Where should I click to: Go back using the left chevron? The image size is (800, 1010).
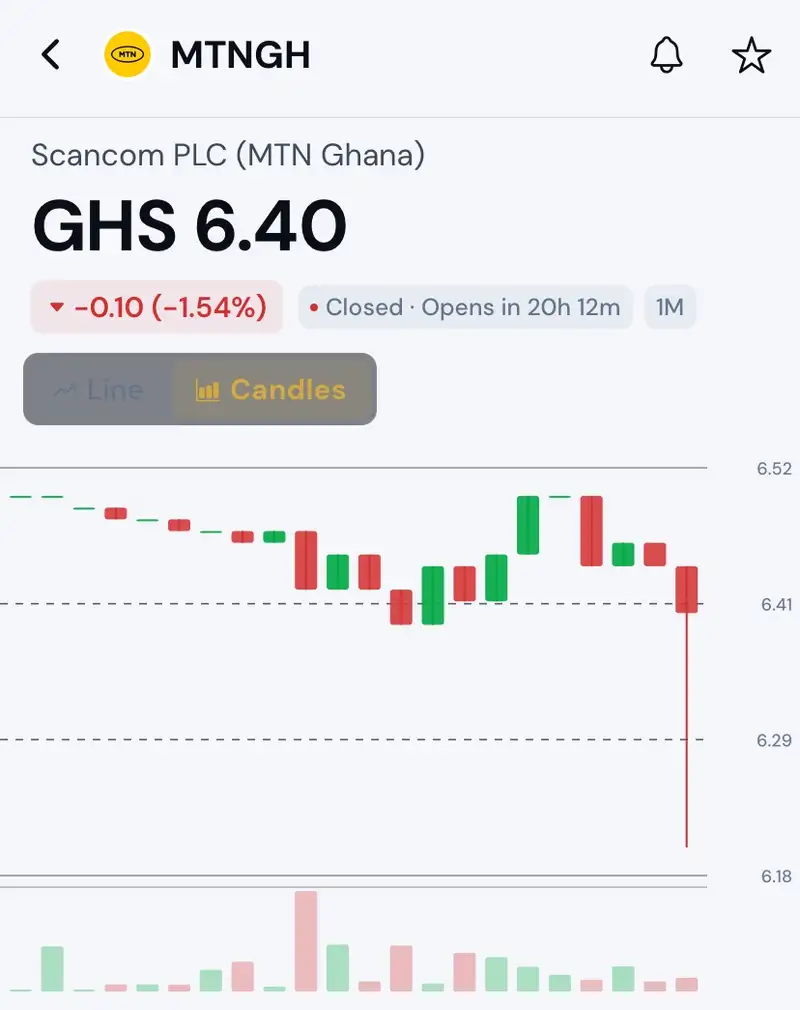tap(50, 55)
